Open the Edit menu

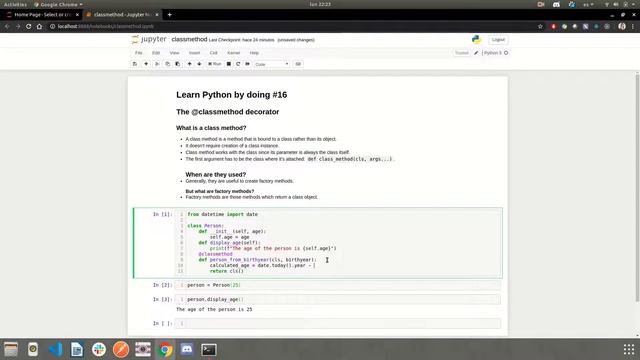click(156, 53)
